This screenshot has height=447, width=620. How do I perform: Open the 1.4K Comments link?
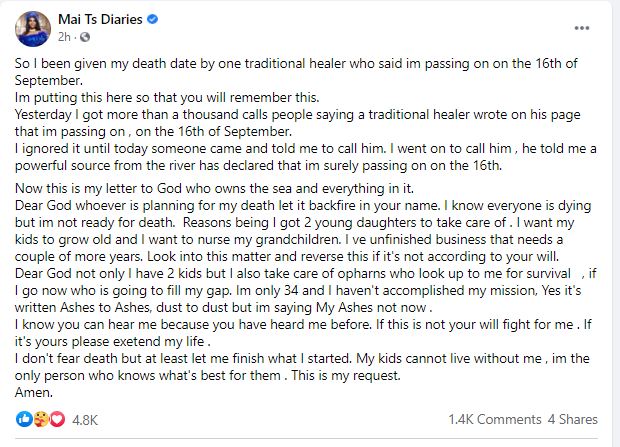click(x=495, y=419)
